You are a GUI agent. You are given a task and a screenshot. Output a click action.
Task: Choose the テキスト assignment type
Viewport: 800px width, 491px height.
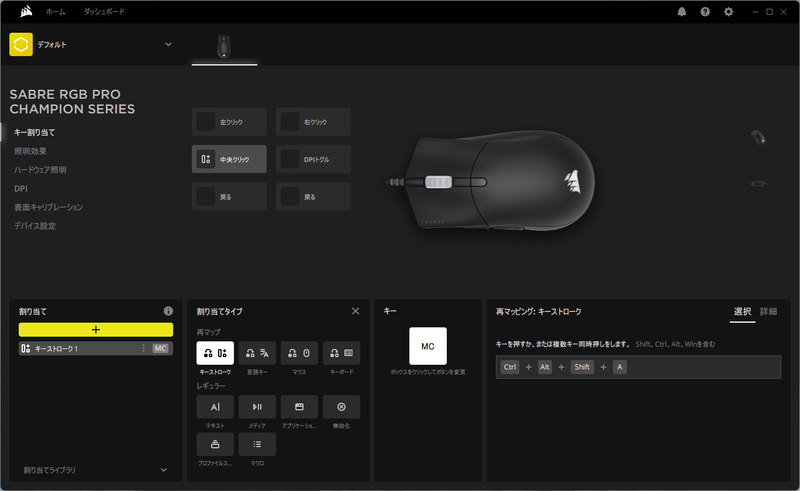tap(215, 407)
